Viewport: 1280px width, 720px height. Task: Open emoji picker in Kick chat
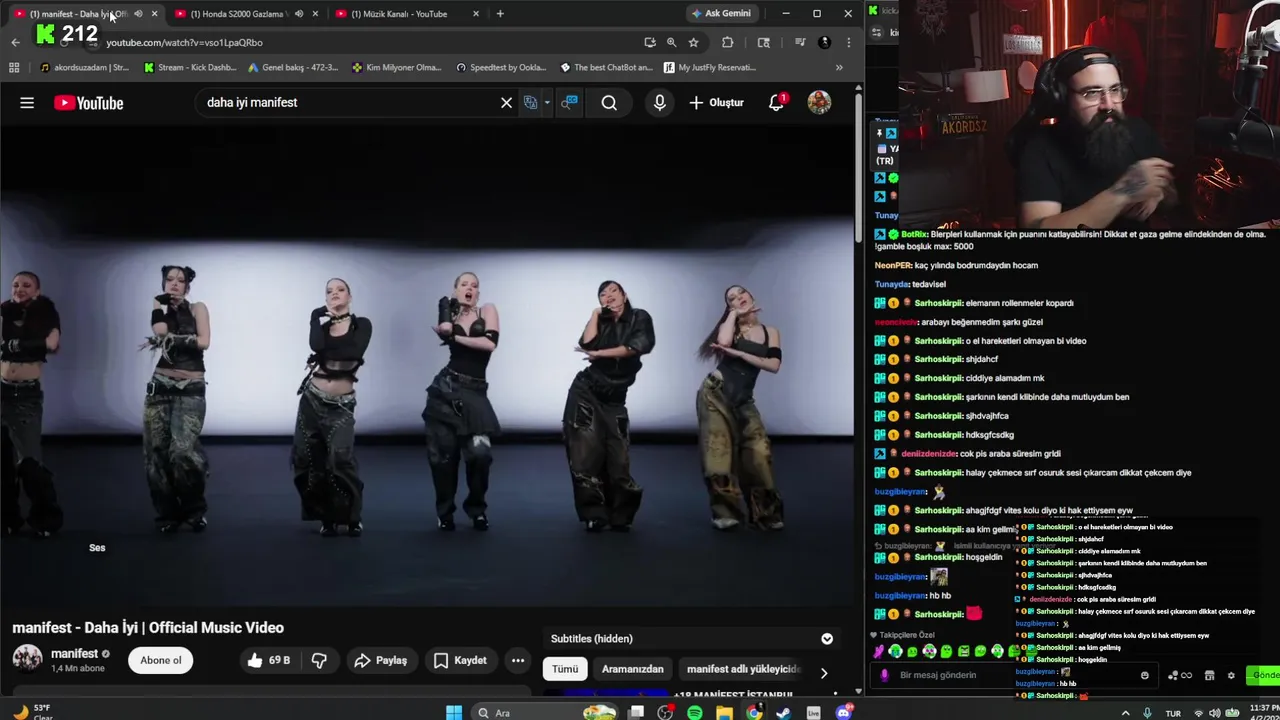pyautogui.click(x=1145, y=675)
